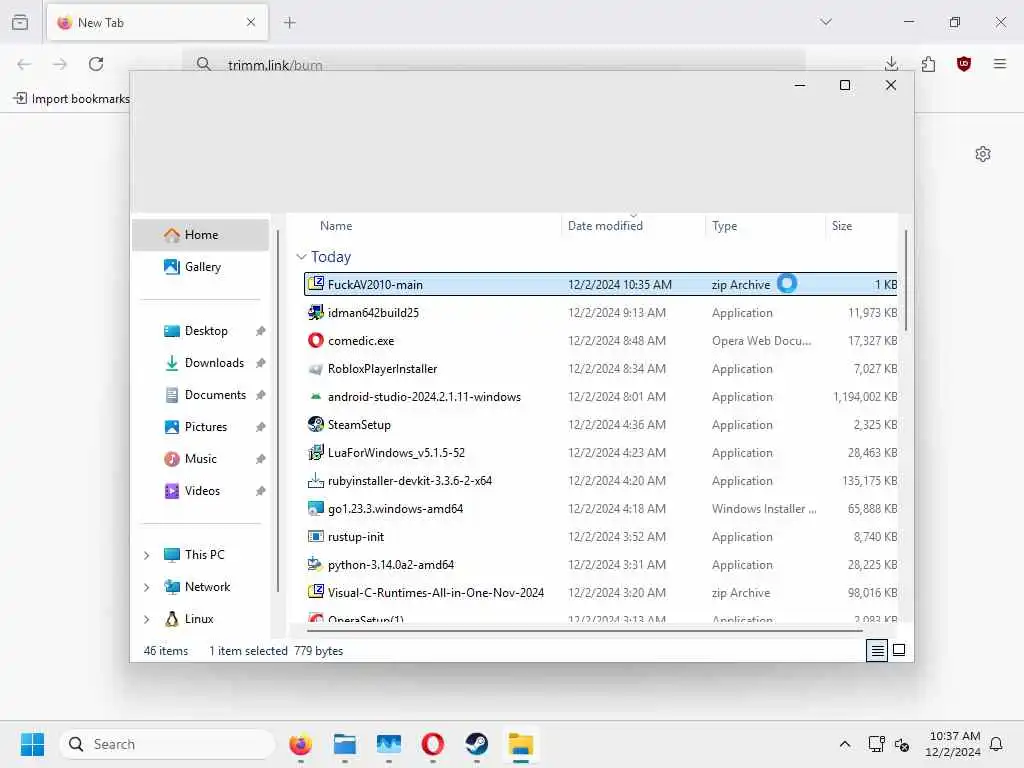The image size is (1024, 768).
Task: Select the New Tab browser tab
Action: click(157, 23)
